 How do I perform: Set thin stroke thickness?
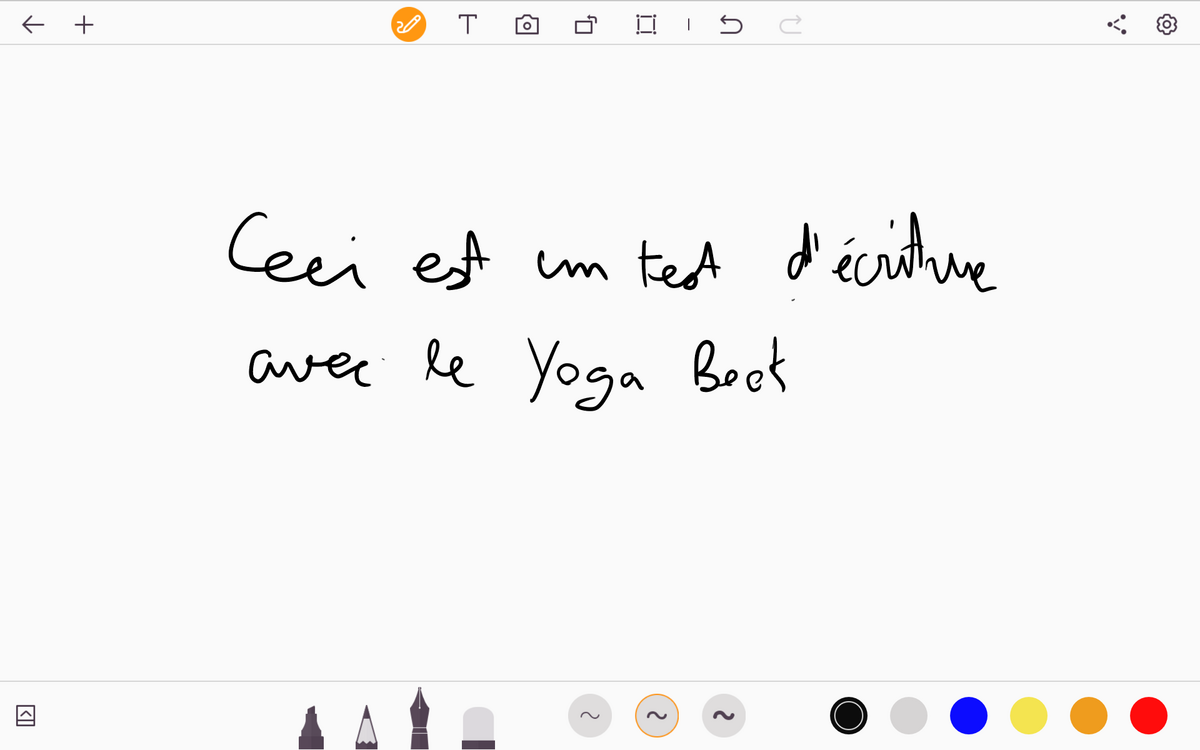click(x=590, y=715)
